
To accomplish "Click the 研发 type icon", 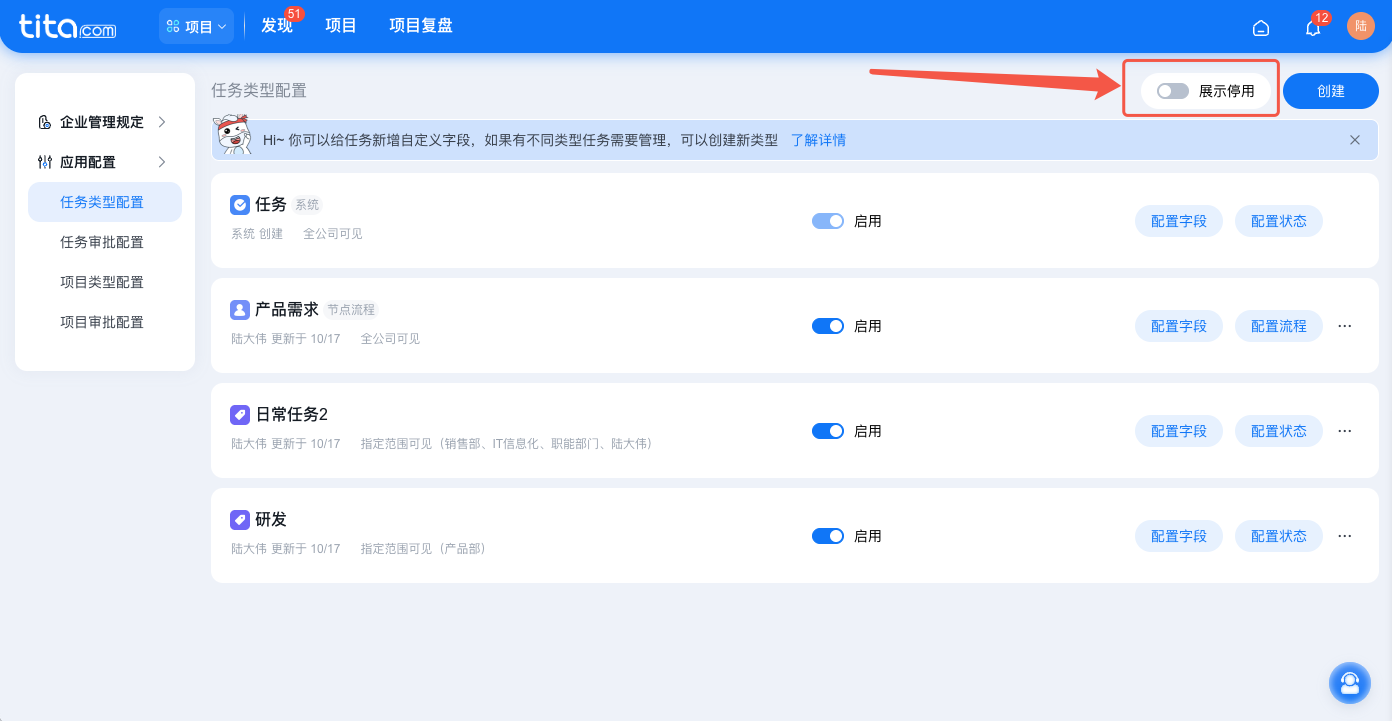I will coord(240,519).
